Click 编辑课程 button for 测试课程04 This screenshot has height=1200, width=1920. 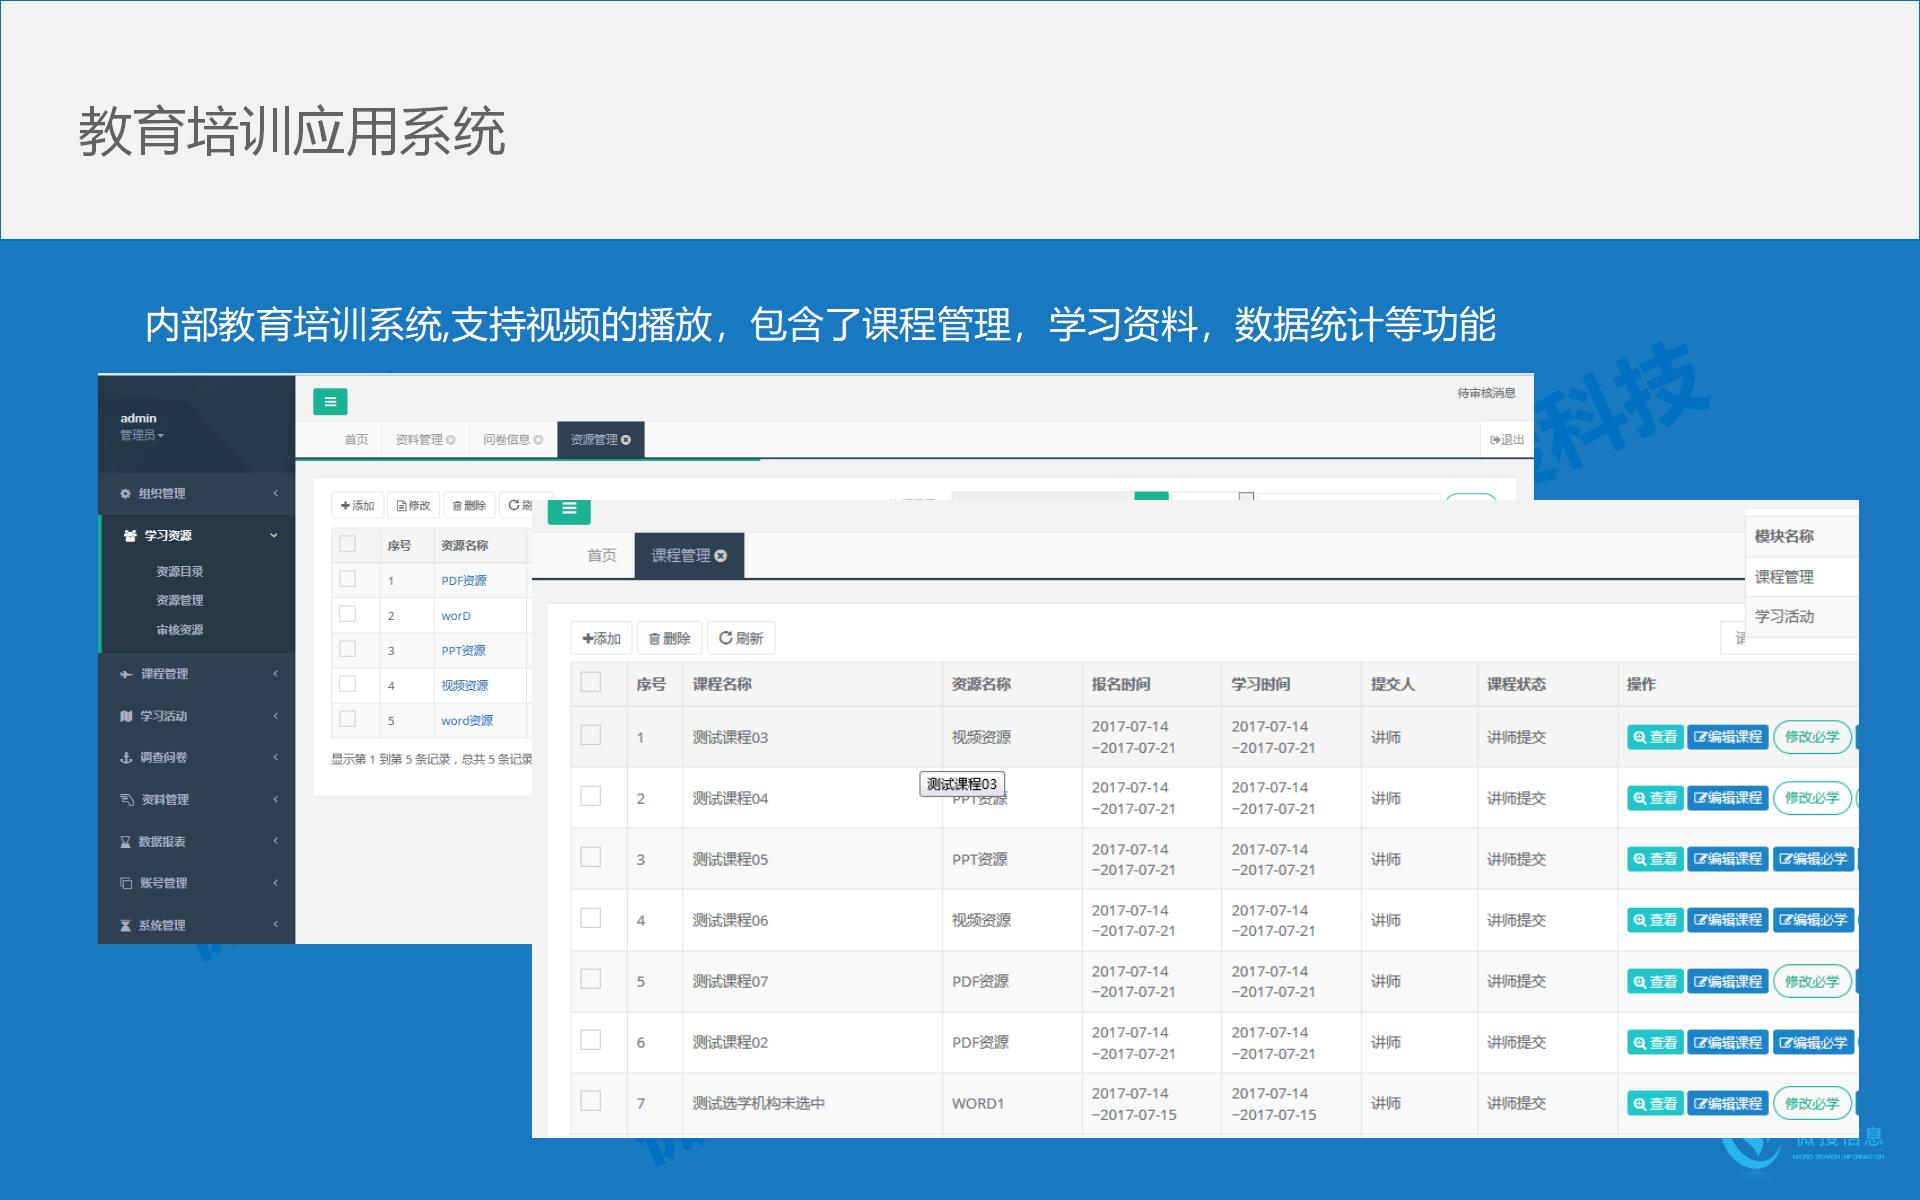[x=1727, y=798]
